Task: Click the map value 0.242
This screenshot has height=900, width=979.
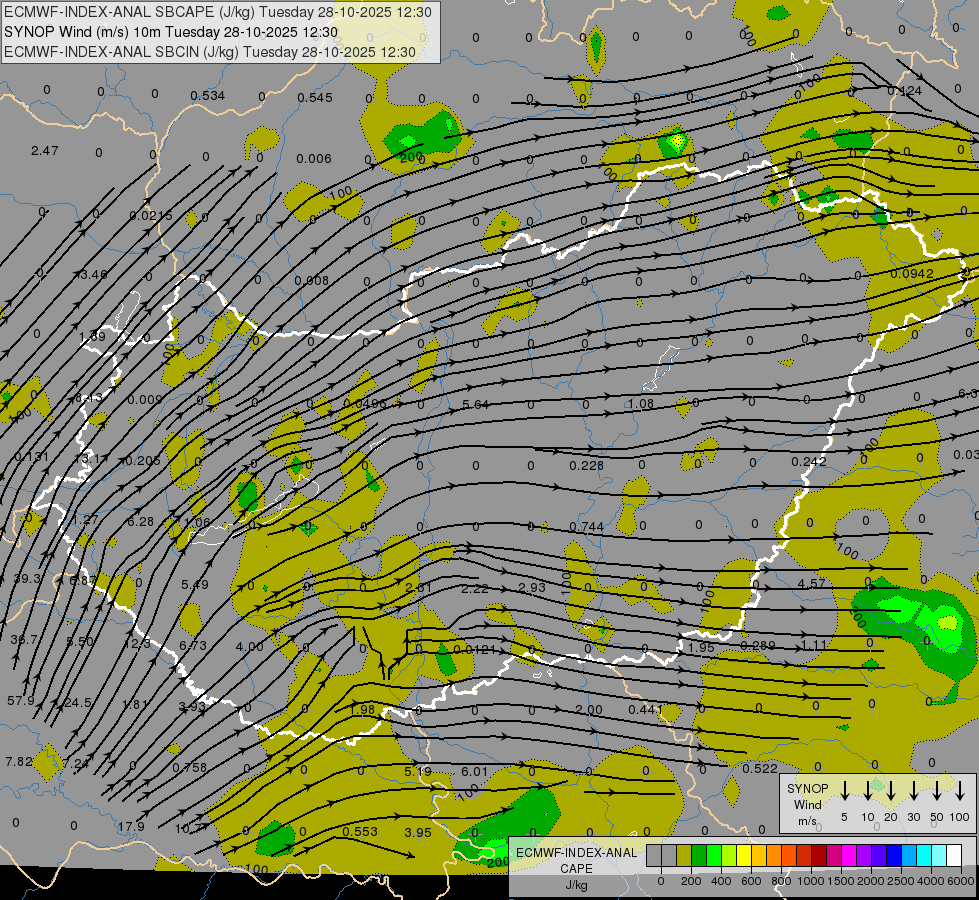Action: click(809, 462)
